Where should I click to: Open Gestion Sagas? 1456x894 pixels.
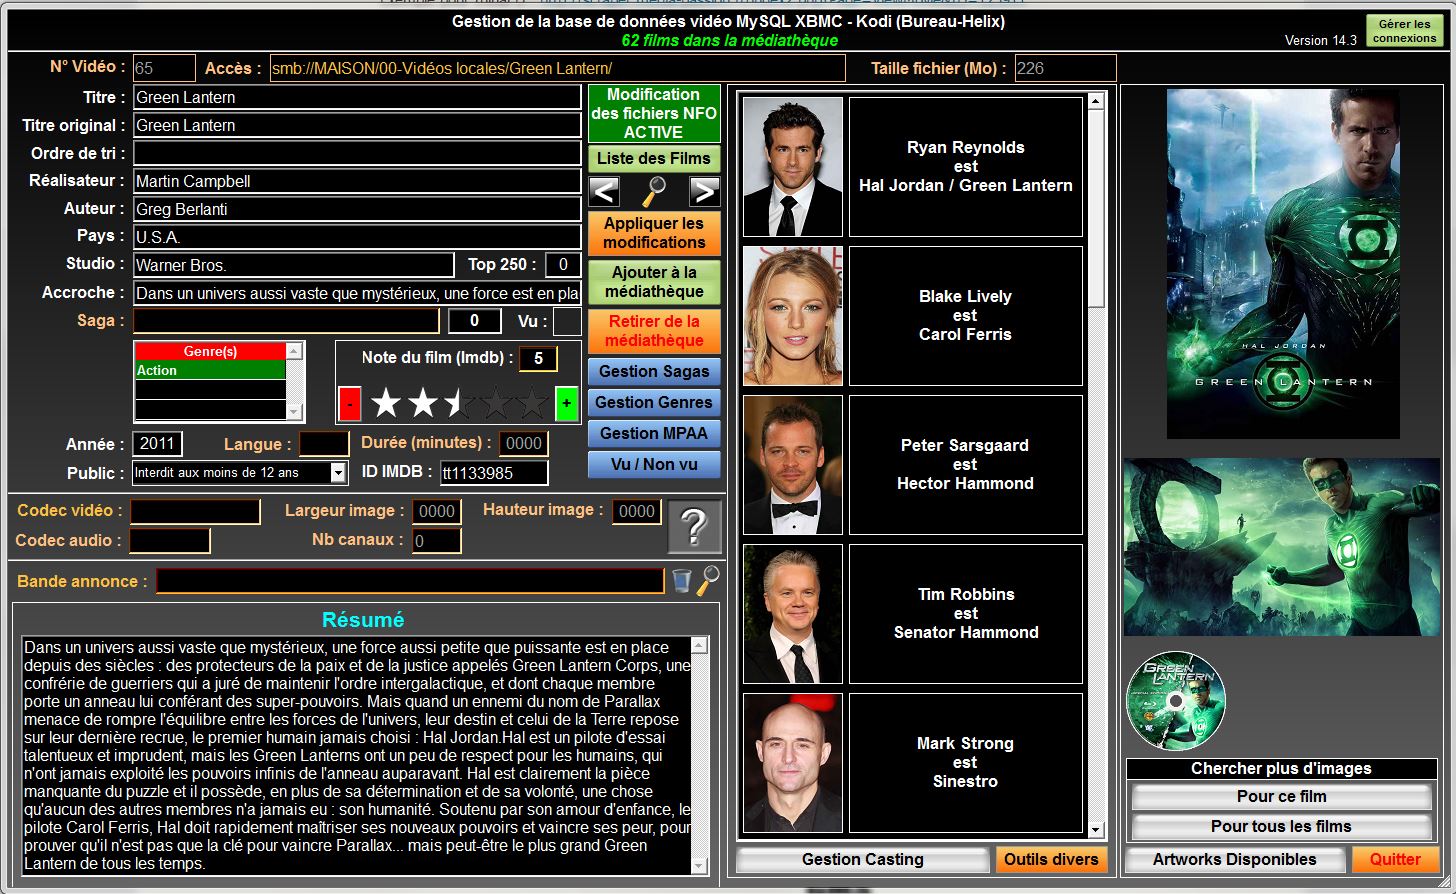[654, 371]
